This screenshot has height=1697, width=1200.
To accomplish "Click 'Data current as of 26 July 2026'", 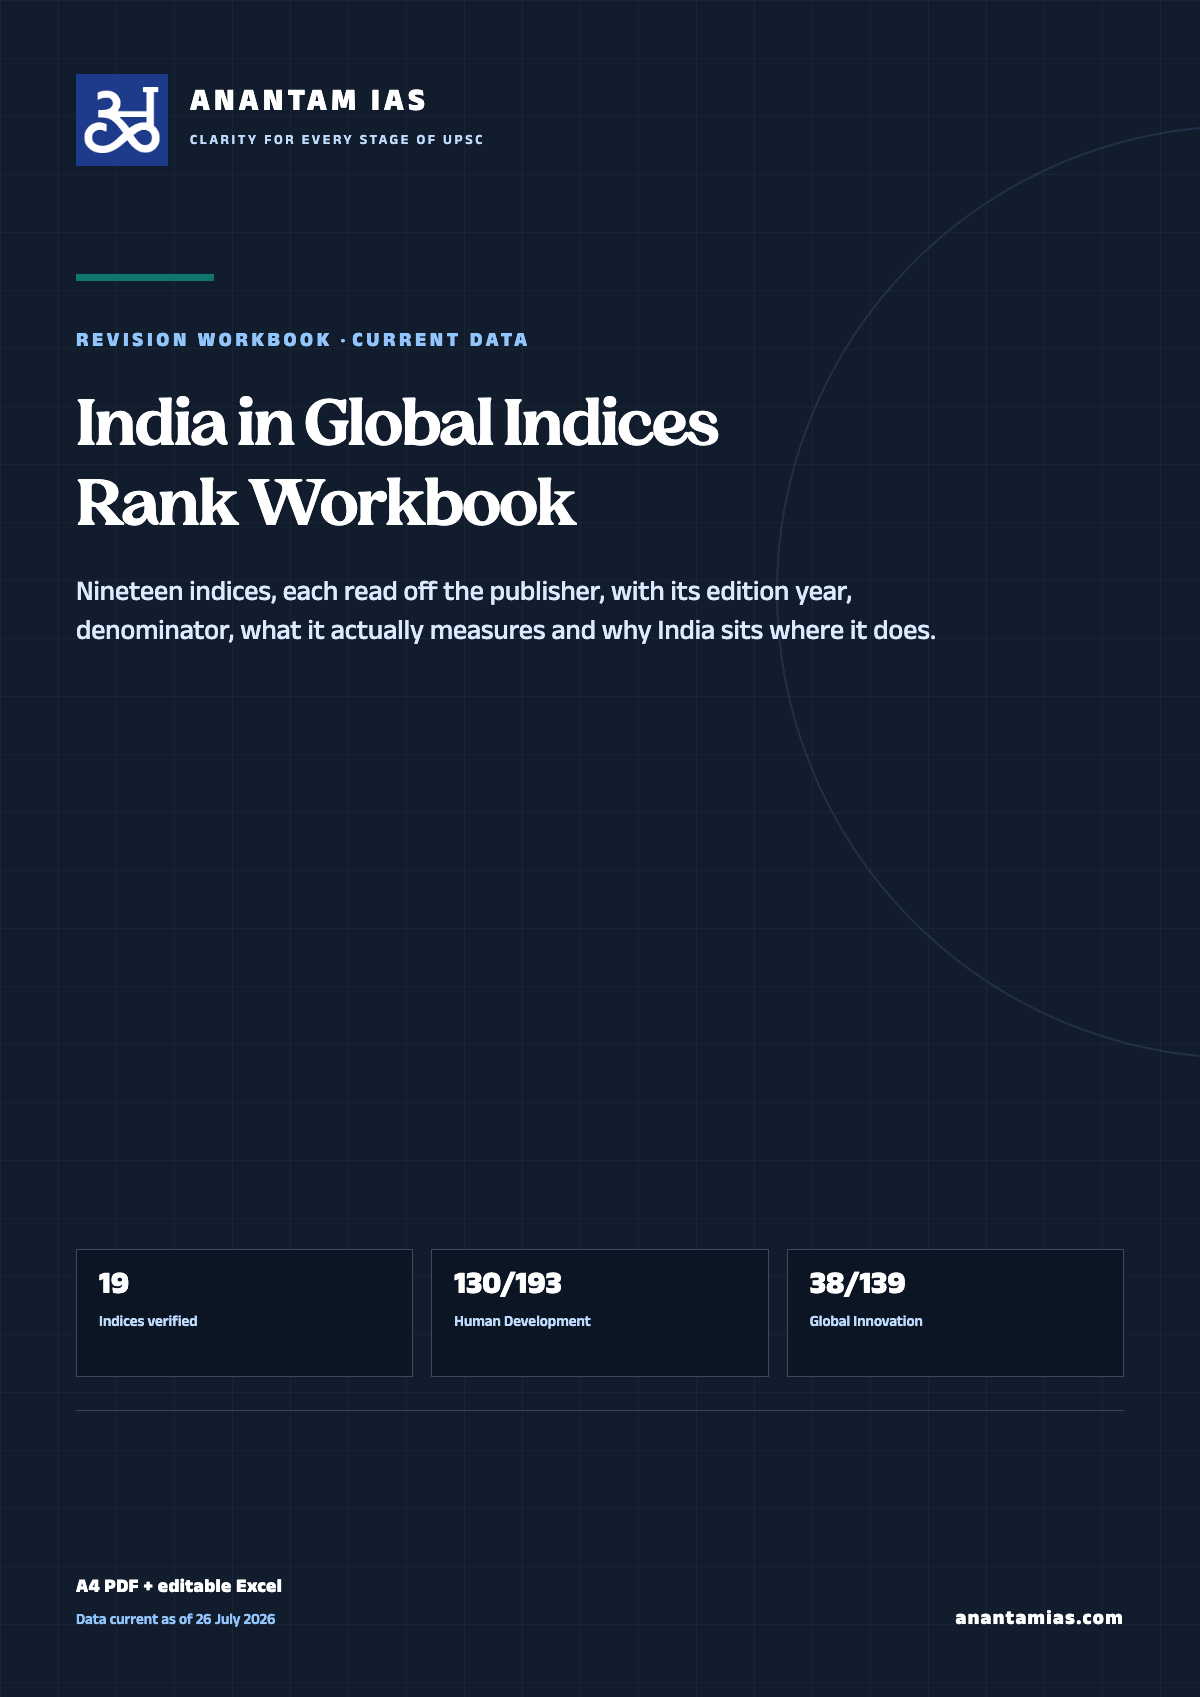I will click(x=176, y=1619).
